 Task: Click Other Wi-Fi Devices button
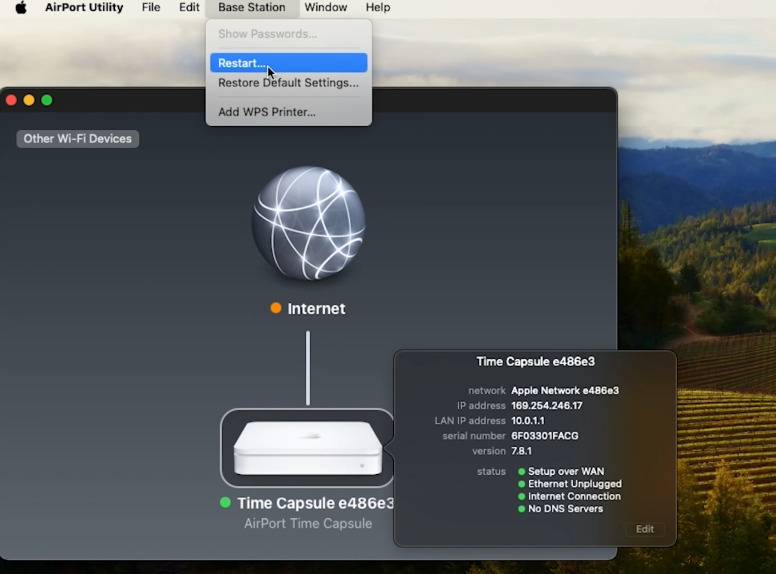click(x=78, y=139)
